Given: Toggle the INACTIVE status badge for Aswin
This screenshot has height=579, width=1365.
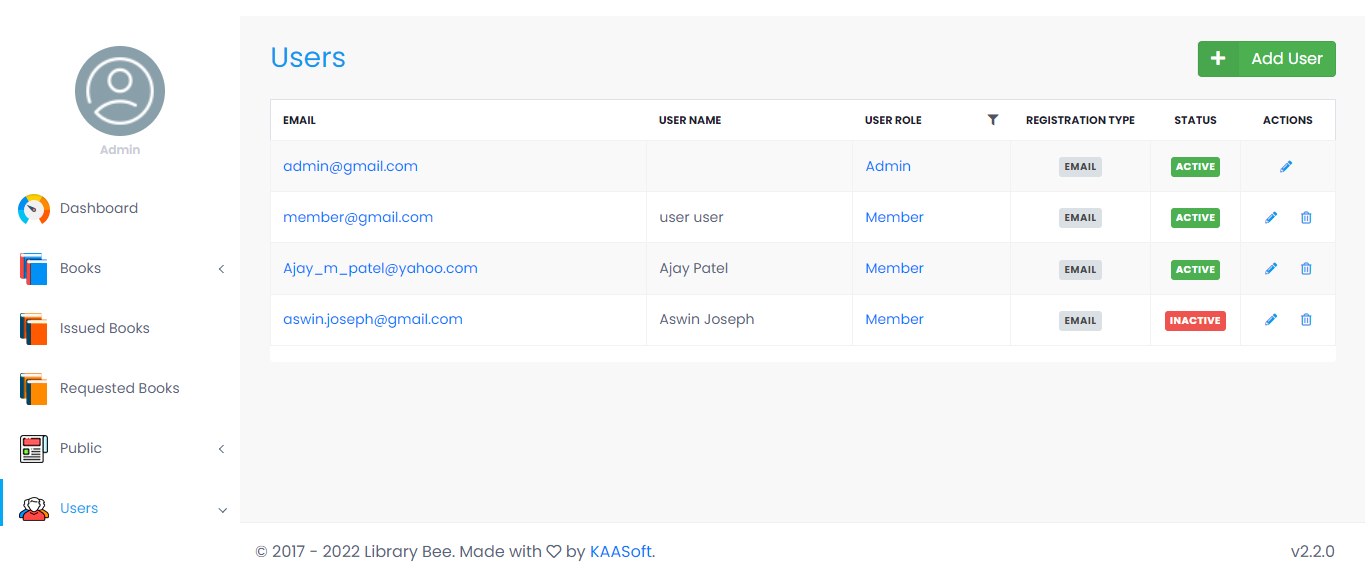Looking at the screenshot, I should click(1195, 321).
